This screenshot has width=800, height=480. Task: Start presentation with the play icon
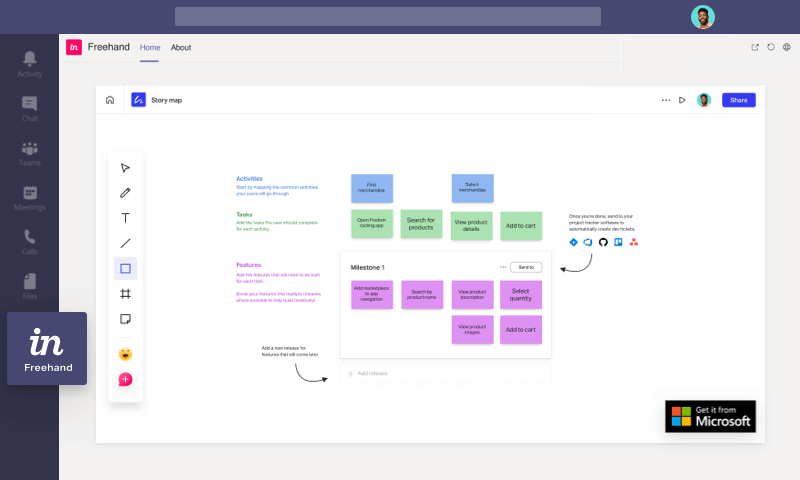coord(682,100)
